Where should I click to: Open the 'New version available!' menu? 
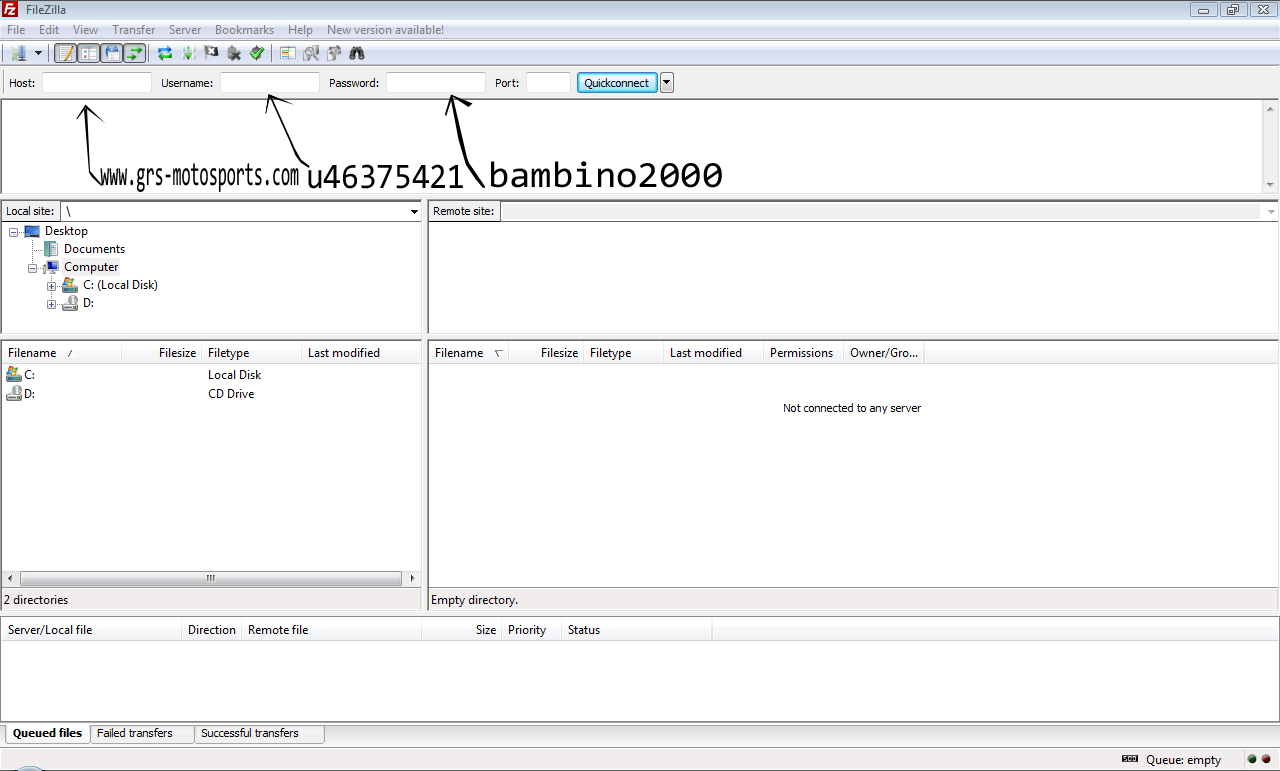(385, 30)
